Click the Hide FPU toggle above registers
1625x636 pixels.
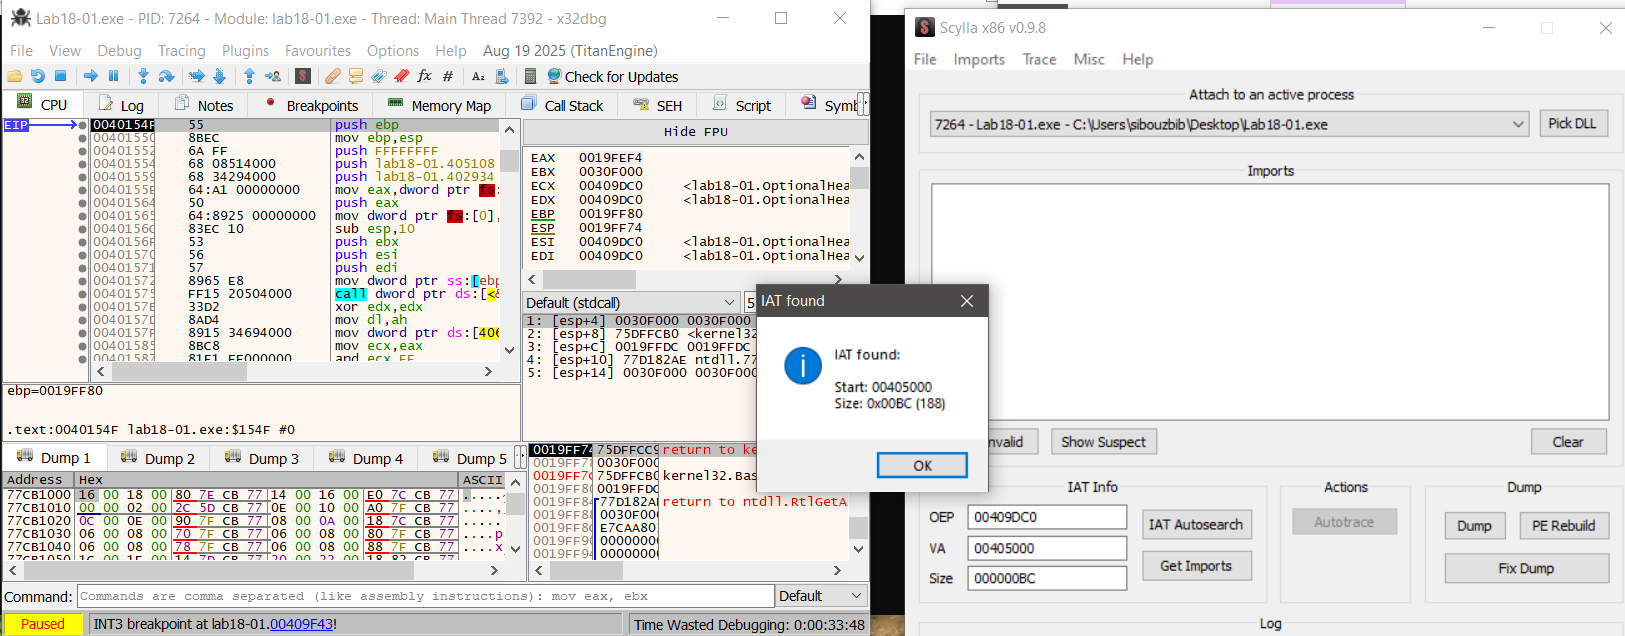click(x=695, y=131)
